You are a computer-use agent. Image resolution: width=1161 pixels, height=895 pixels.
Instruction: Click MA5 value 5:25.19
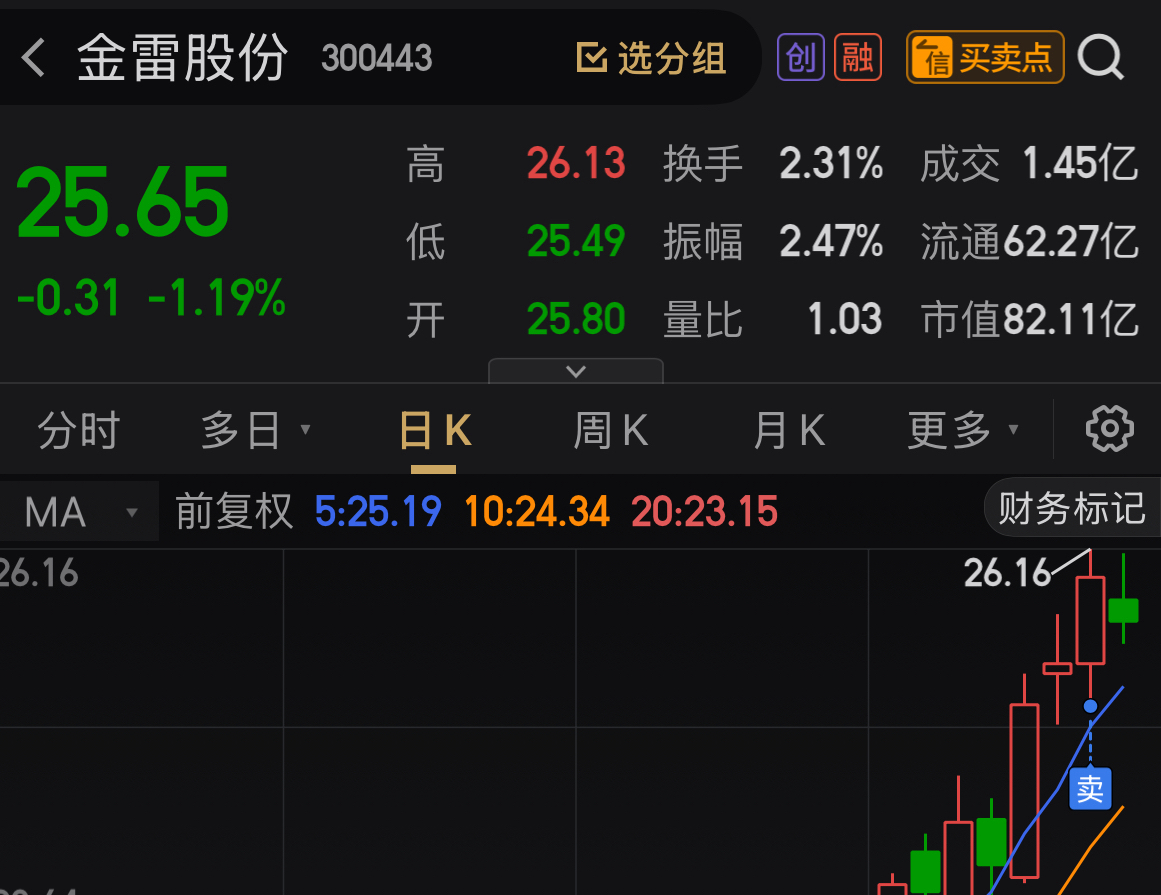click(x=378, y=512)
